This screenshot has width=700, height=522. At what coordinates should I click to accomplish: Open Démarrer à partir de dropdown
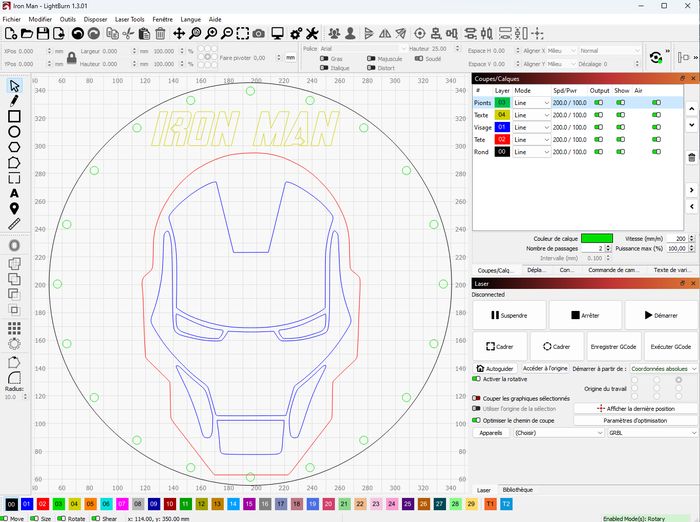click(x=663, y=369)
